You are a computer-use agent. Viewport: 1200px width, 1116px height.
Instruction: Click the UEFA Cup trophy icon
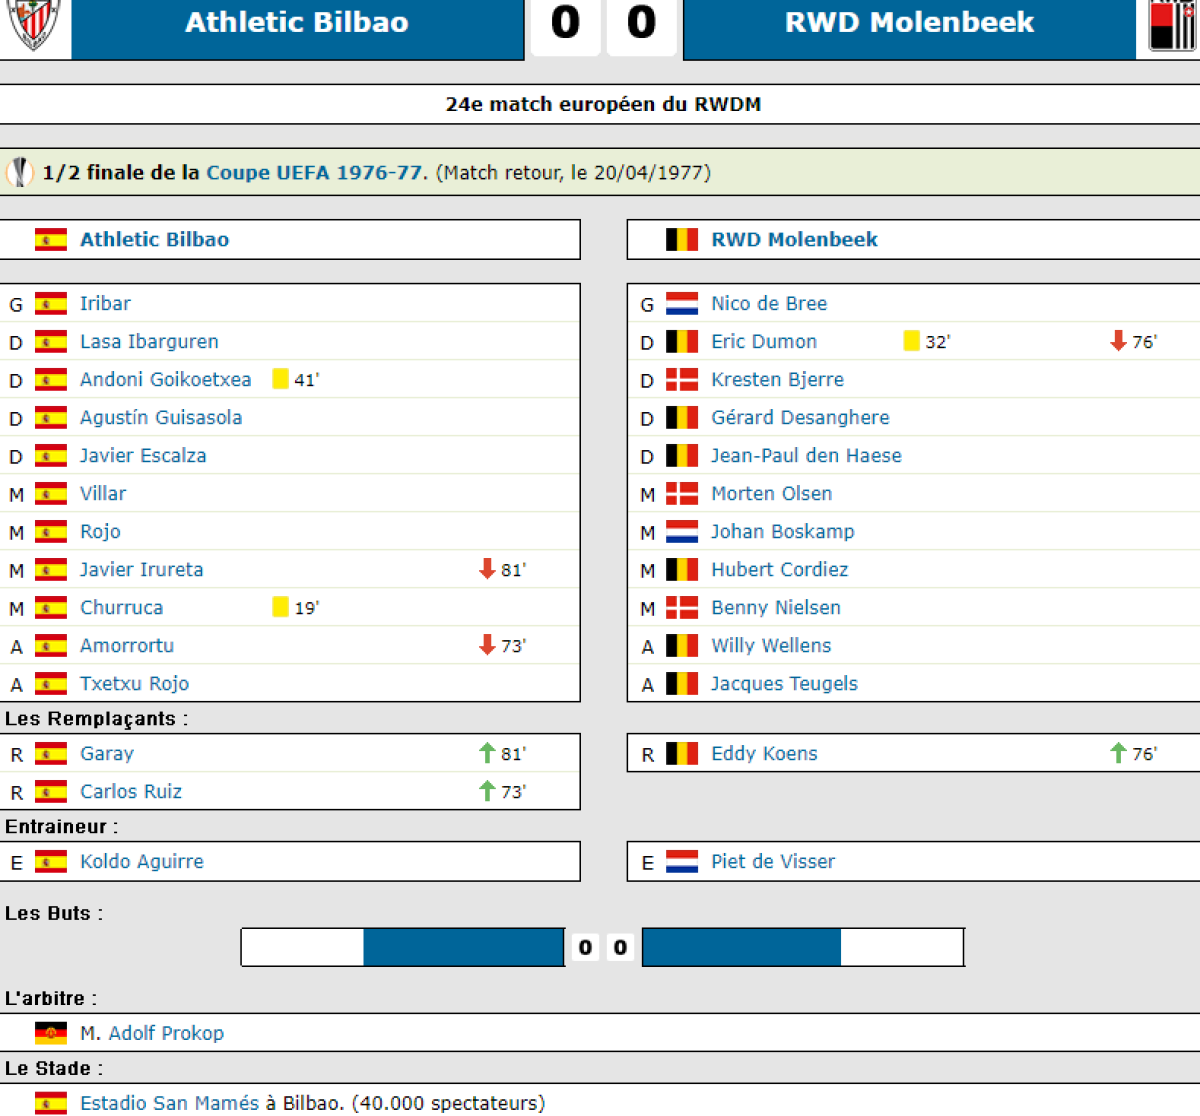20,172
